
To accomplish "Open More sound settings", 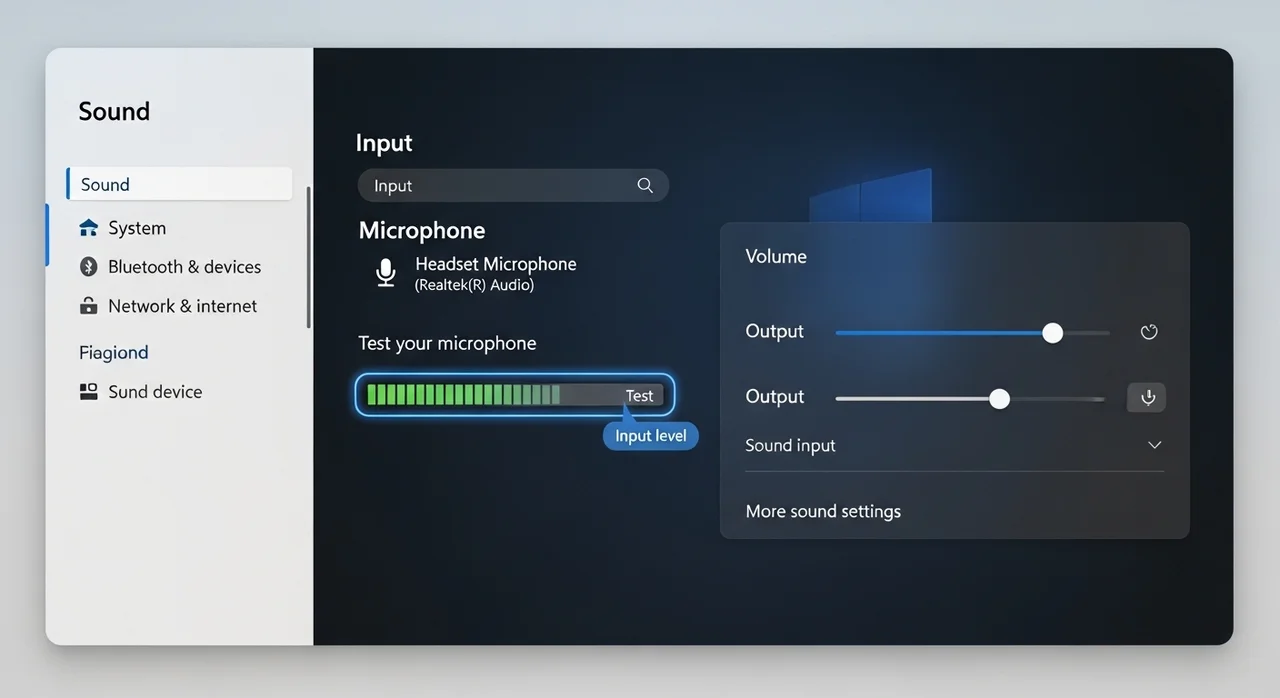I will pos(823,511).
